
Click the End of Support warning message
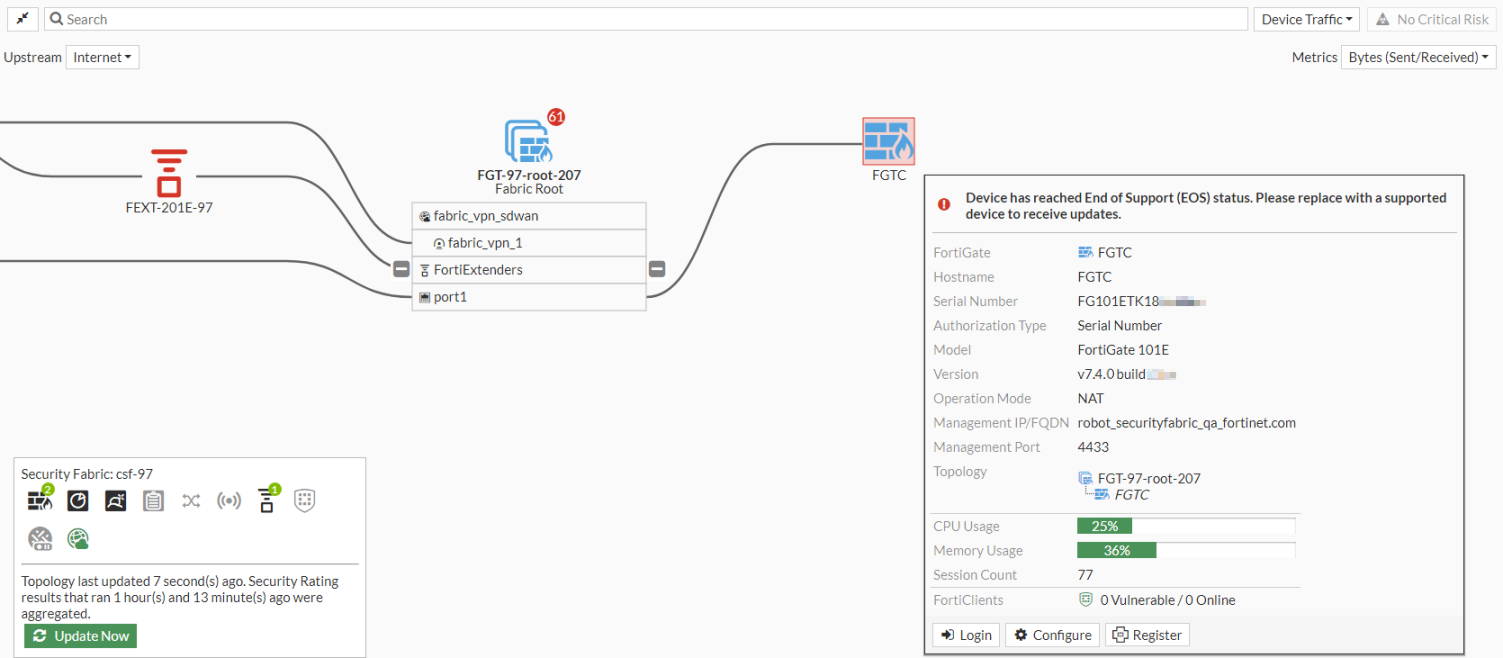pos(1206,205)
